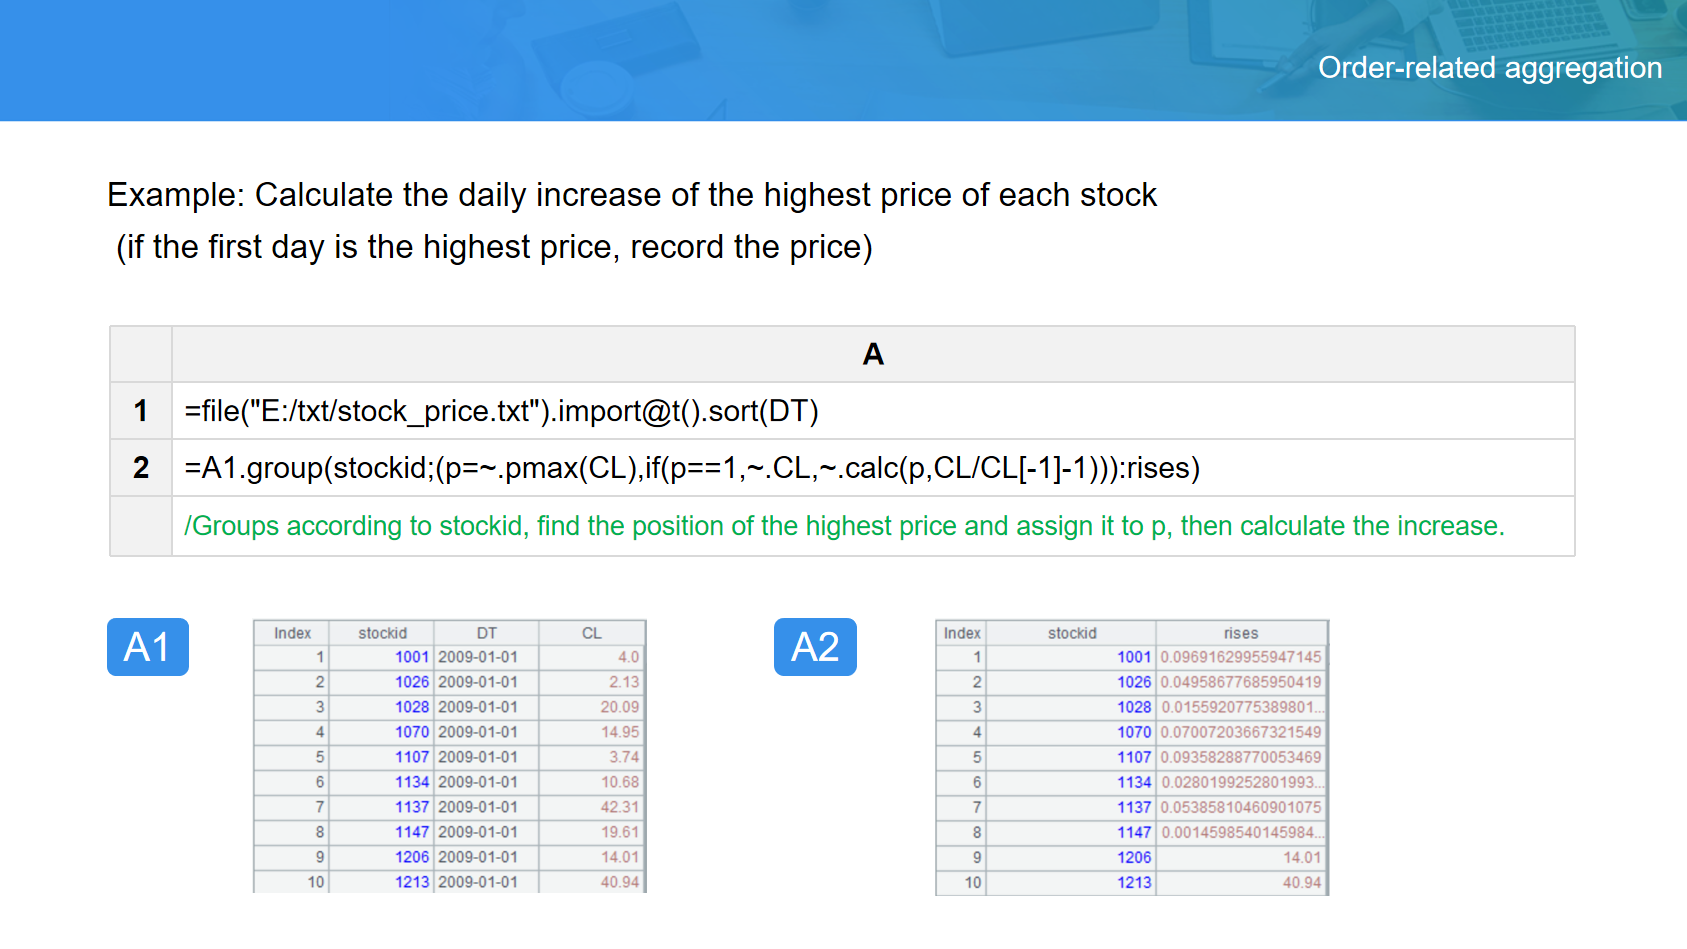Click the DT column header
Screen dimensions: 1687x949
point(487,633)
